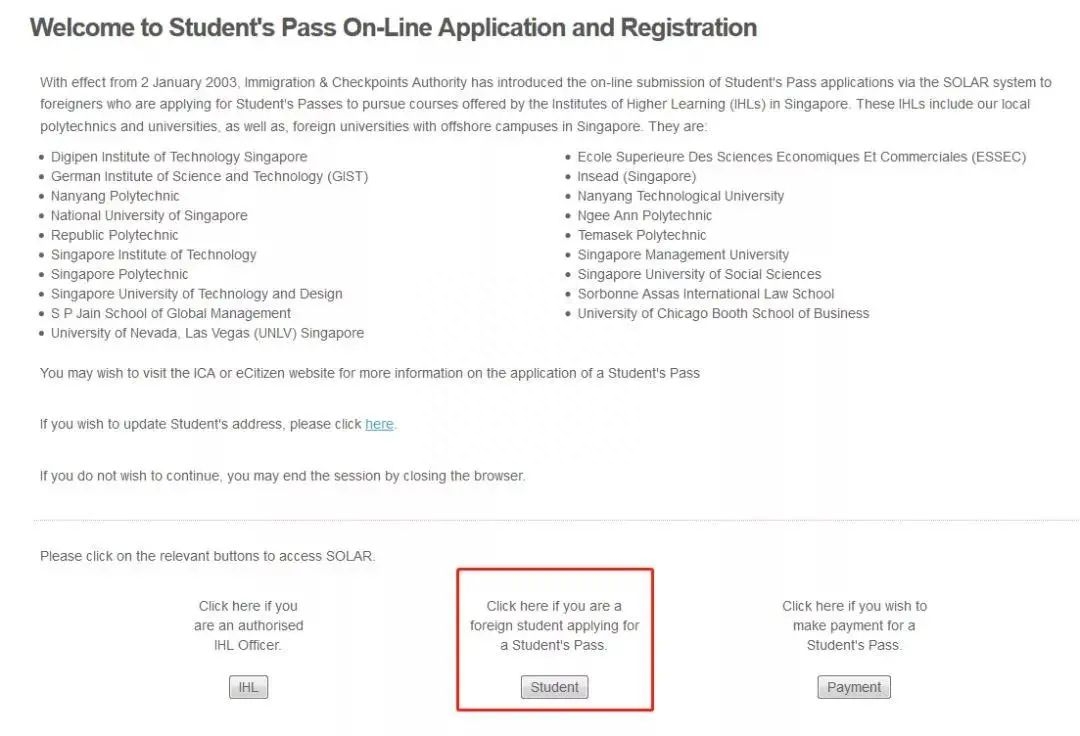Image resolution: width=1080 pixels, height=736 pixels.
Task: Click Nanyang Technological University entry
Action: [x=680, y=196]
